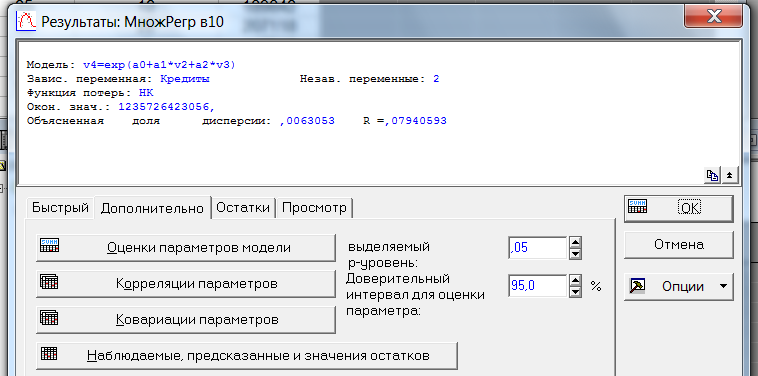Click Ковариации параметров button
The width and height of the screenshot is (758, 376).
pos(186,320)
